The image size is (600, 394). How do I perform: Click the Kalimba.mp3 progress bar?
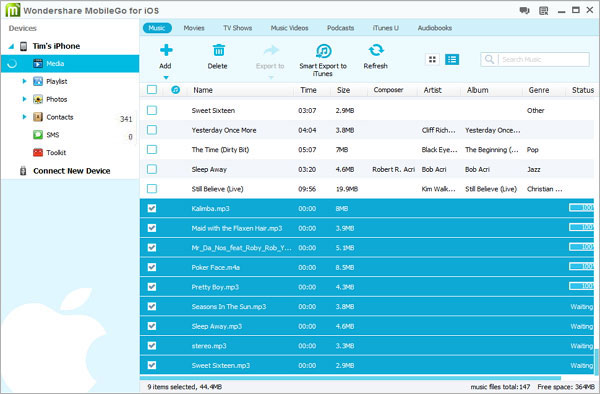(x=581, y=208)
